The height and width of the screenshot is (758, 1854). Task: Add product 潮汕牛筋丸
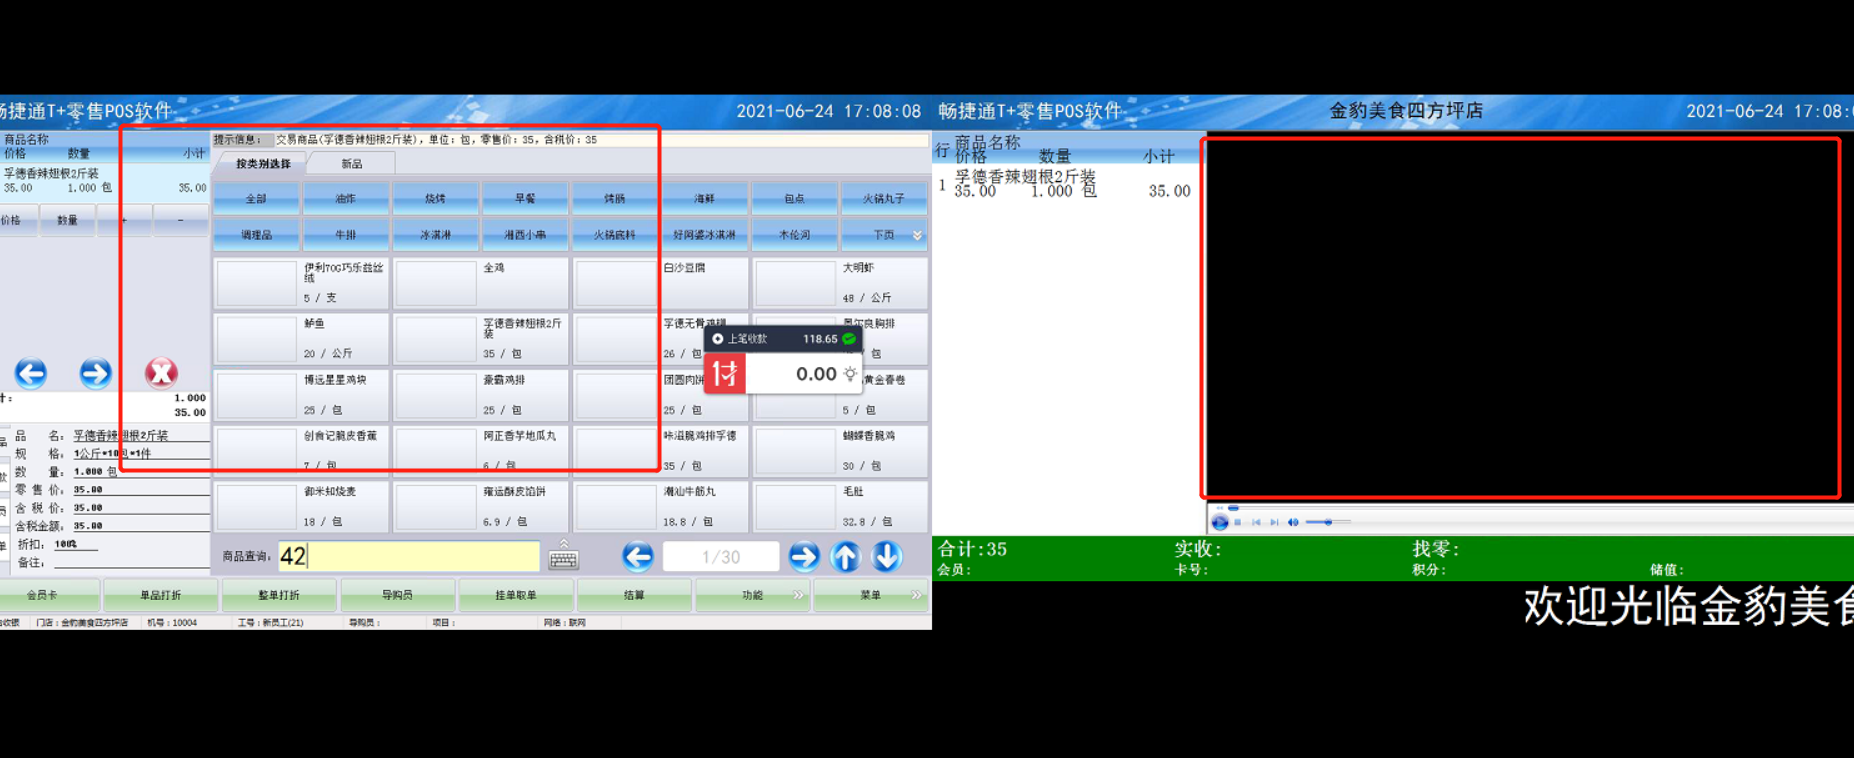tap(661, 507)
